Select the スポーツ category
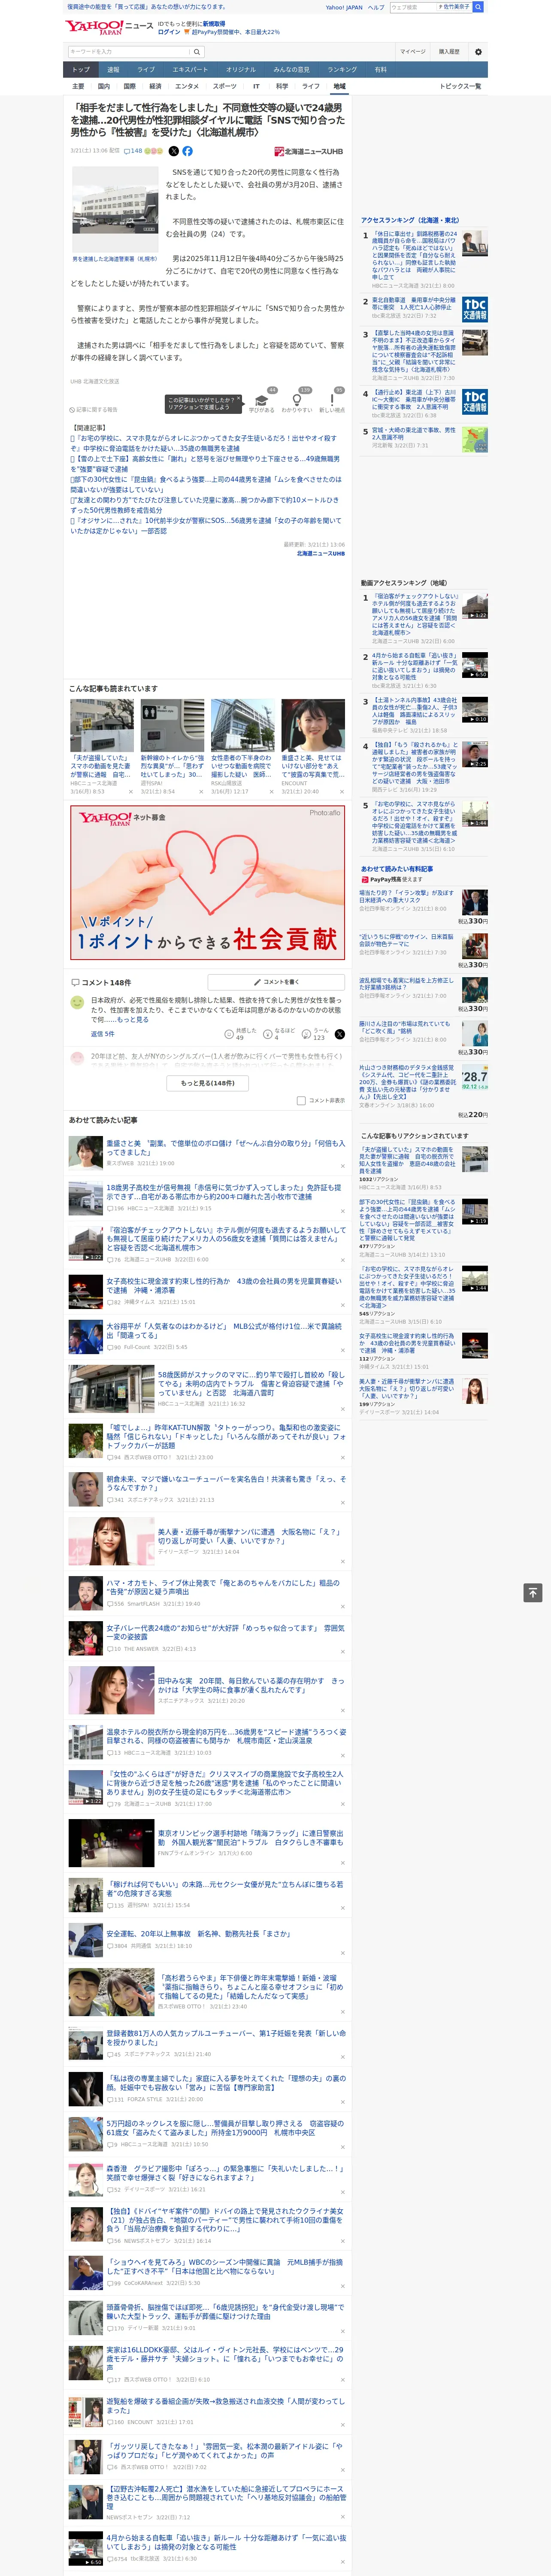 click(x=225, y=86)
